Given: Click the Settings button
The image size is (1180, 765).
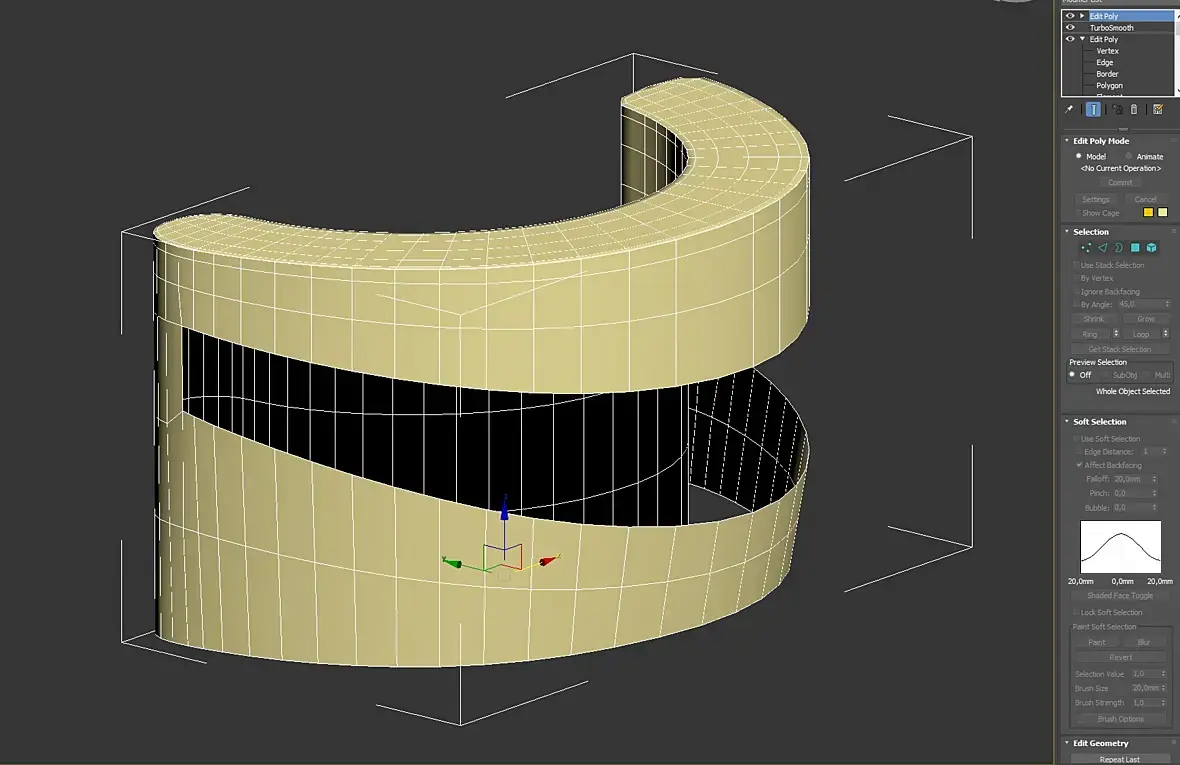Looking at the screenshot, I should (x=1096, y=199).
